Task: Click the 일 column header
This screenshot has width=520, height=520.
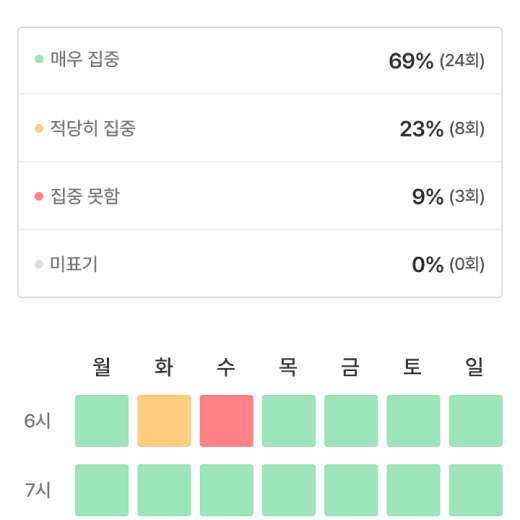Action: pyautogui.click(x=475, y=367)
